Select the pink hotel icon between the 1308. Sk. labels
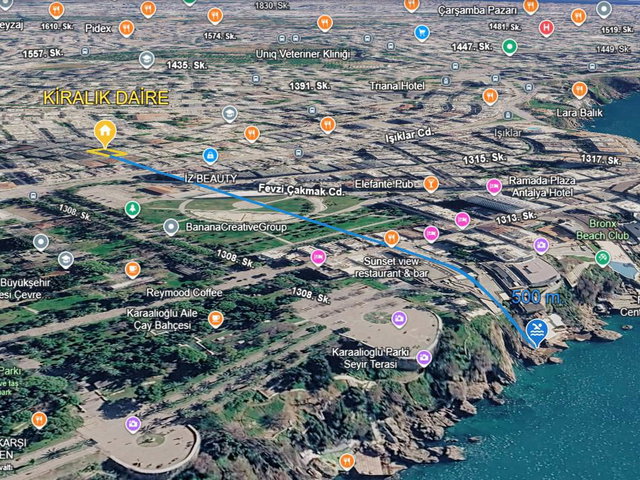 tap(318, 258)
